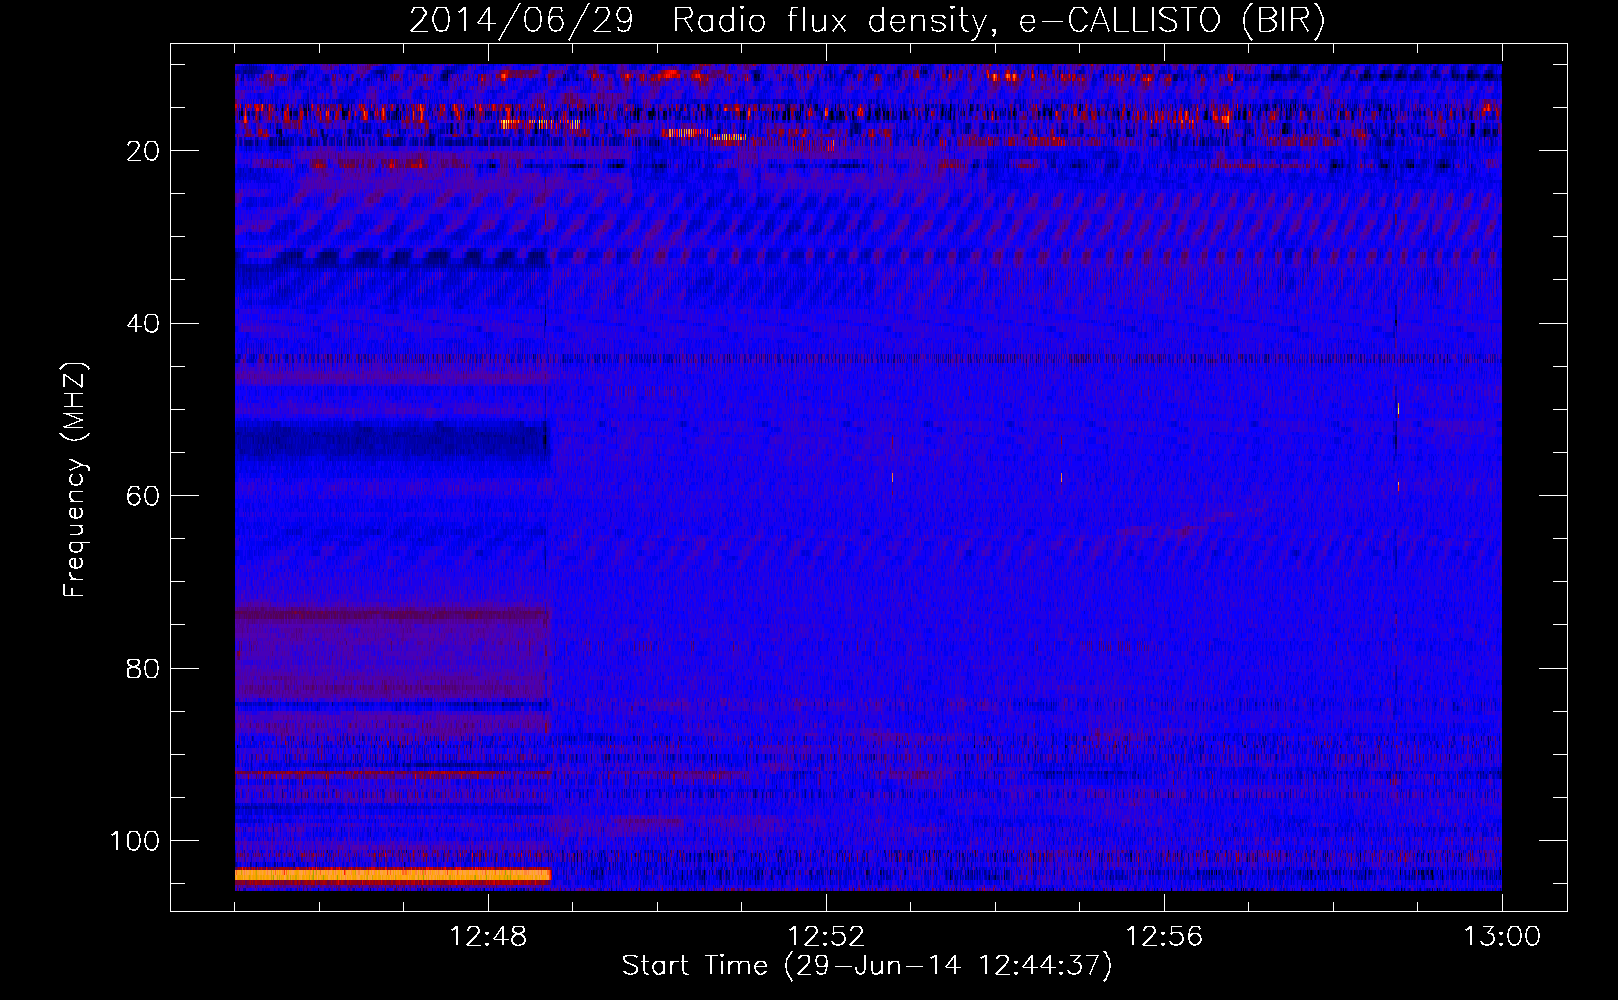This screenshot has height=1000, width=1618.
Task: Click the 12:56 time tick label
Action: pos(1164,937)
